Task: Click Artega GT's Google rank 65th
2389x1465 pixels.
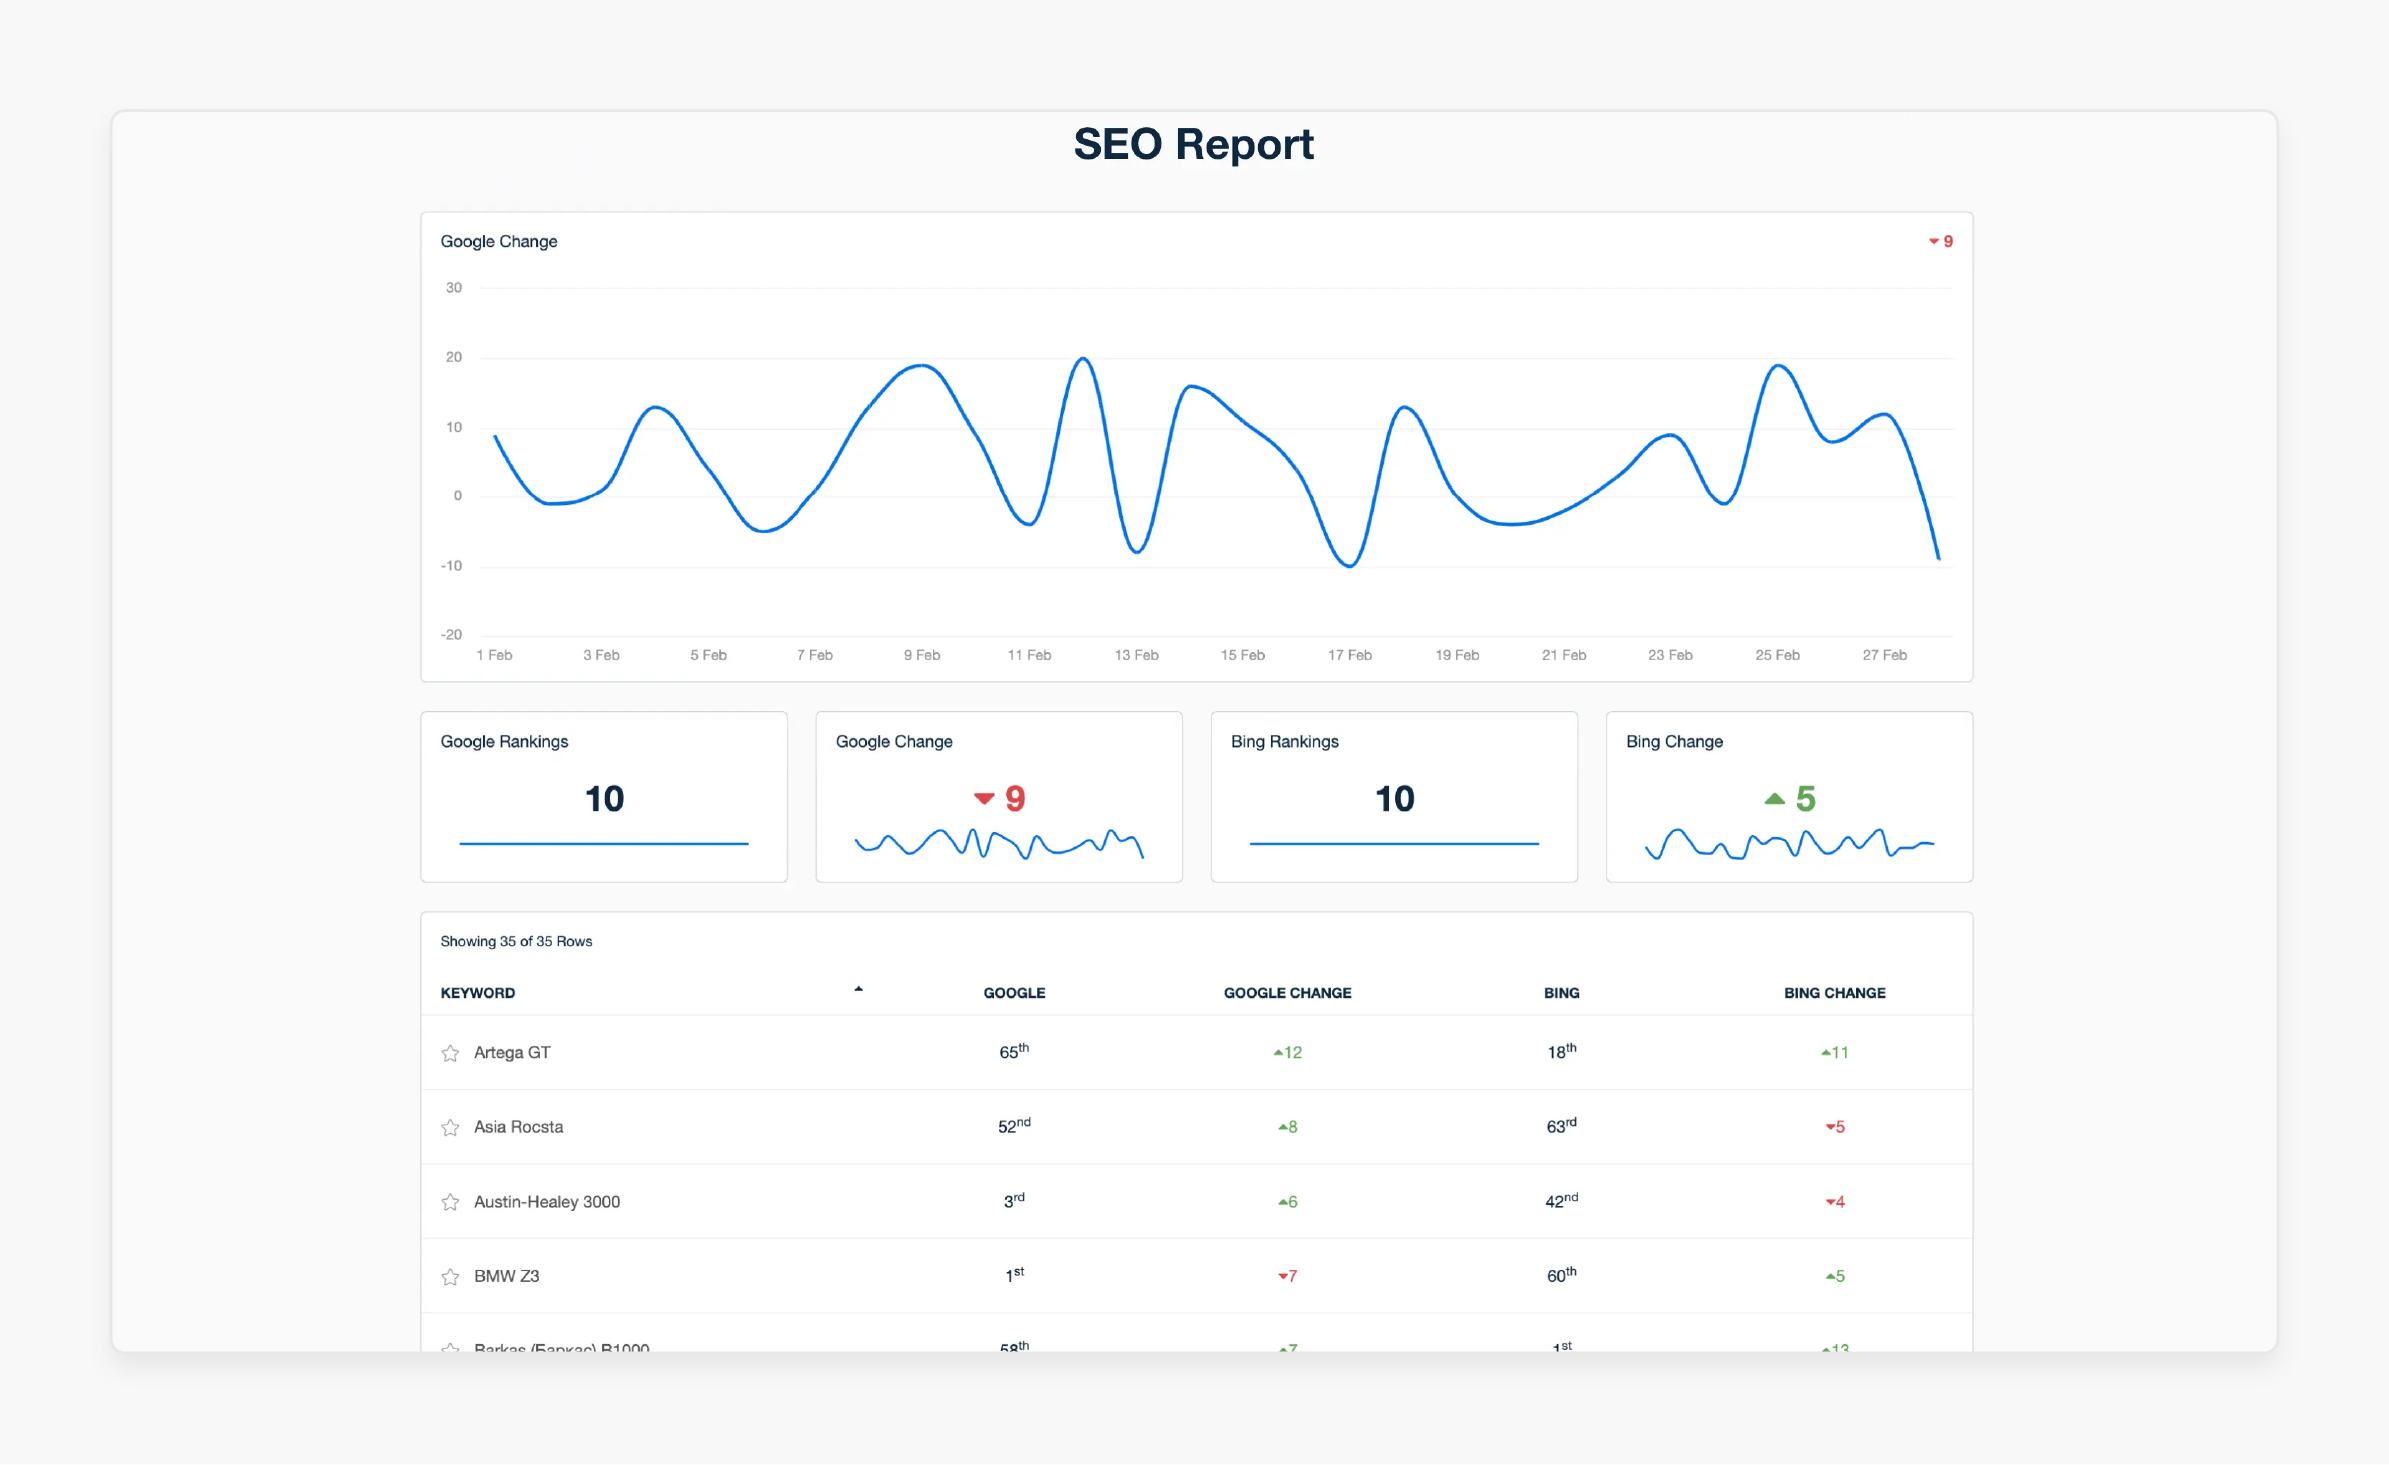Action: 1014,1051
